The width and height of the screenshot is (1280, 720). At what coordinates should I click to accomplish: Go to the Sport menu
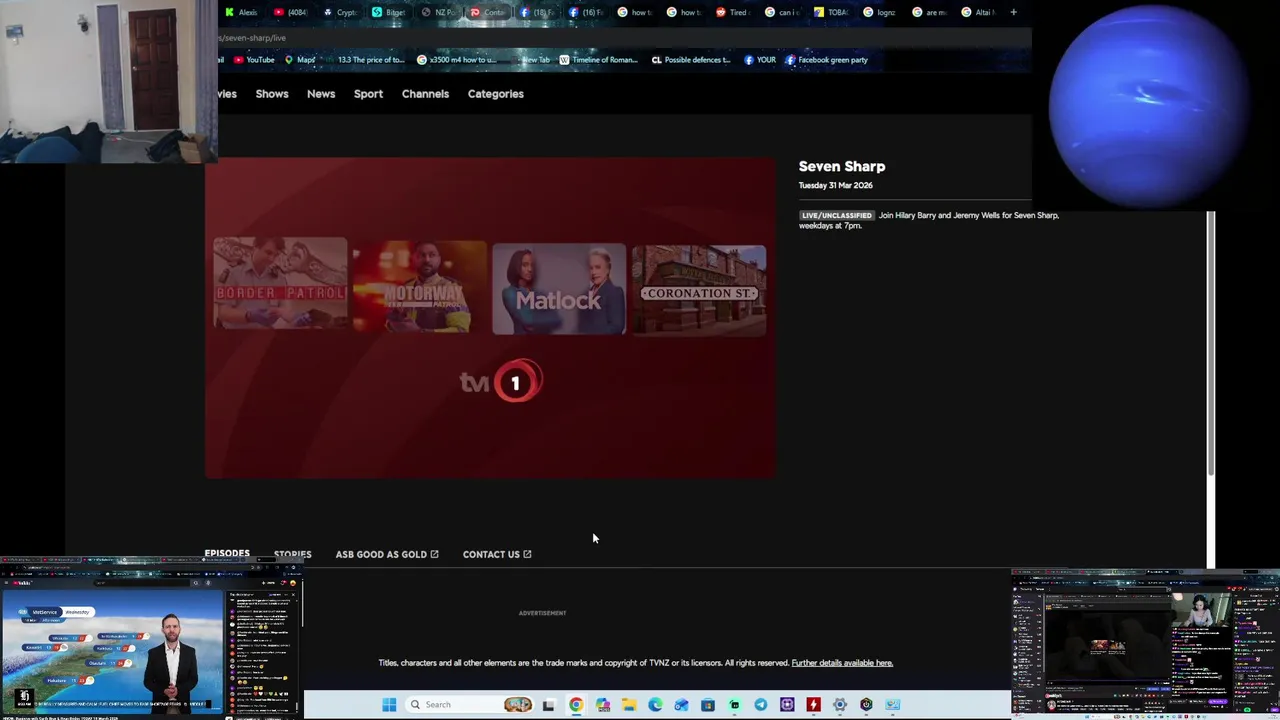pos(368,94)
